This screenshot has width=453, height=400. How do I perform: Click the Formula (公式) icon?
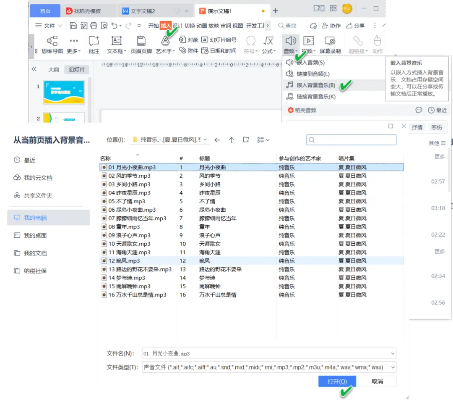(x=268, y=41)
